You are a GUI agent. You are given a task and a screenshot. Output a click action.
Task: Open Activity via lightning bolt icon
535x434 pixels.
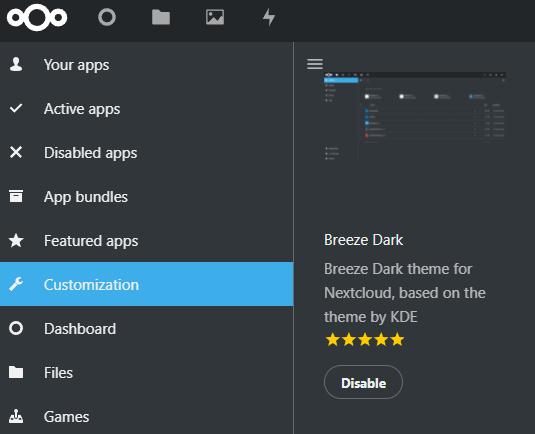269,17
